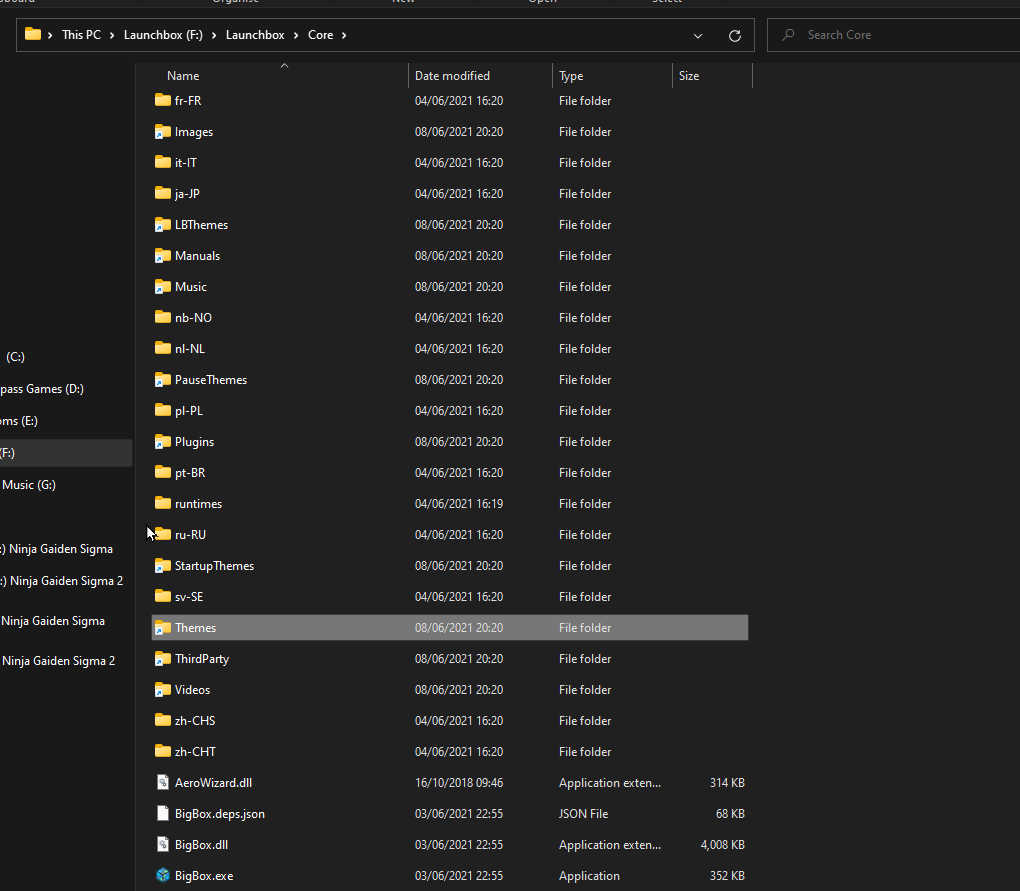
Task: Go to Launchbox (F:) in breadcrumb
Action: 163,35
